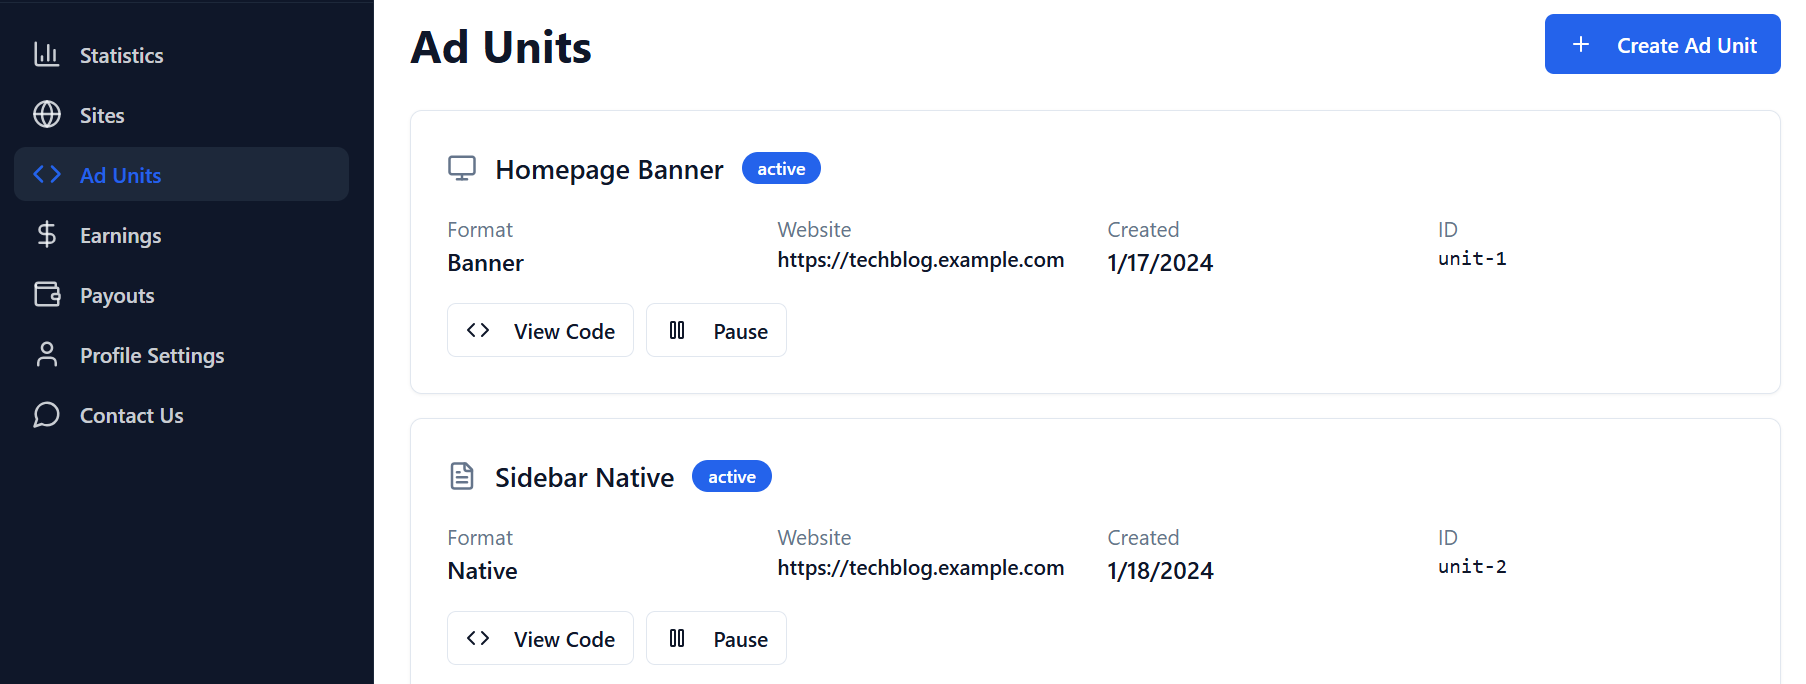
Task: Click the plus icon on Create Ad Unit
Action: [x=1581, y=44]
